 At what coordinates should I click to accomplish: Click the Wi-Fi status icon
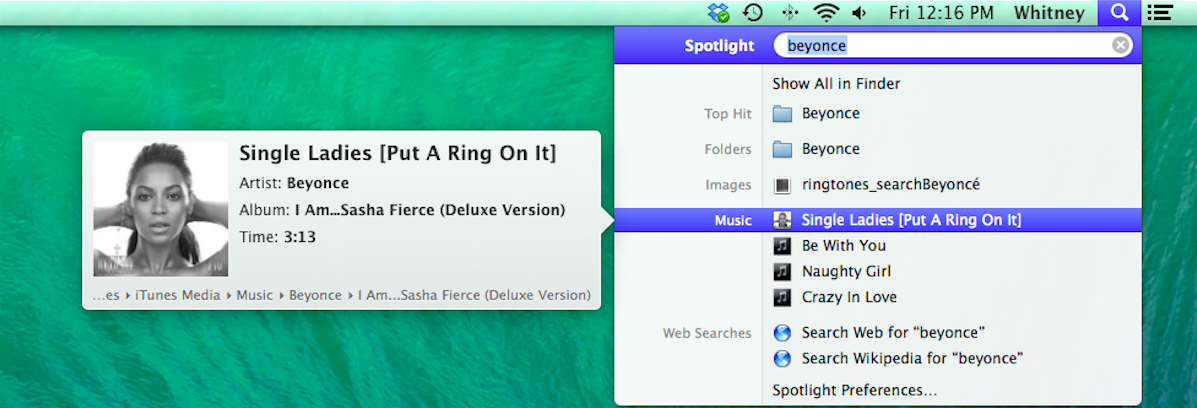[825, 13]
